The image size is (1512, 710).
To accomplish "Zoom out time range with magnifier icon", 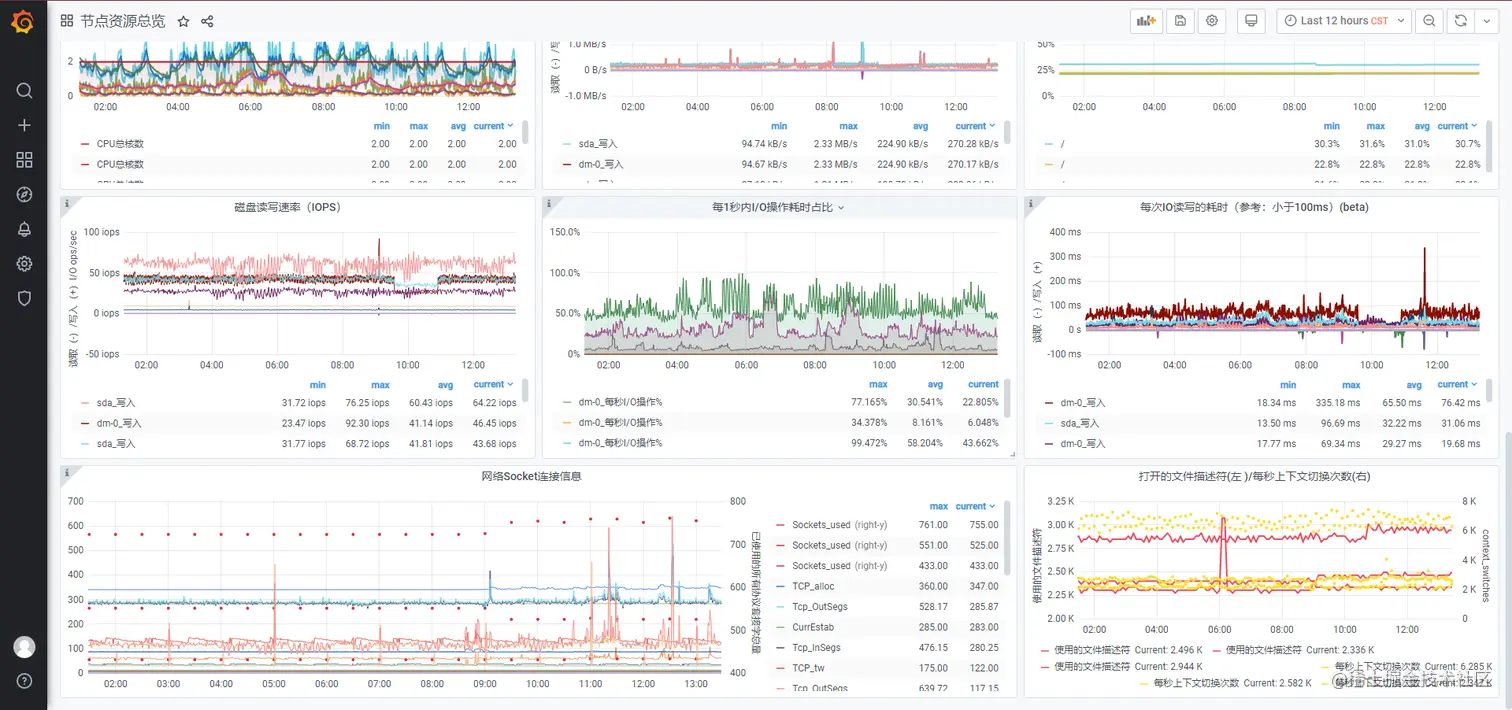I will click(1429, 21).
